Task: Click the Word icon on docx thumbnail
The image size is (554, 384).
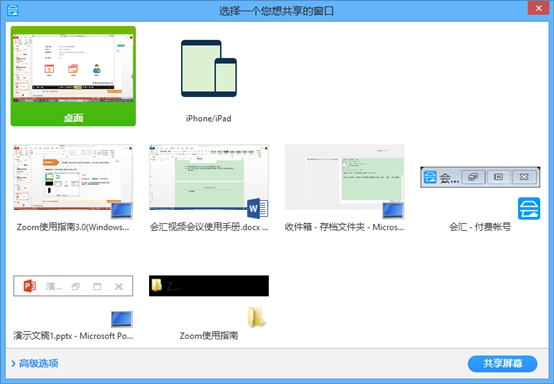Action: click(258, 208)
